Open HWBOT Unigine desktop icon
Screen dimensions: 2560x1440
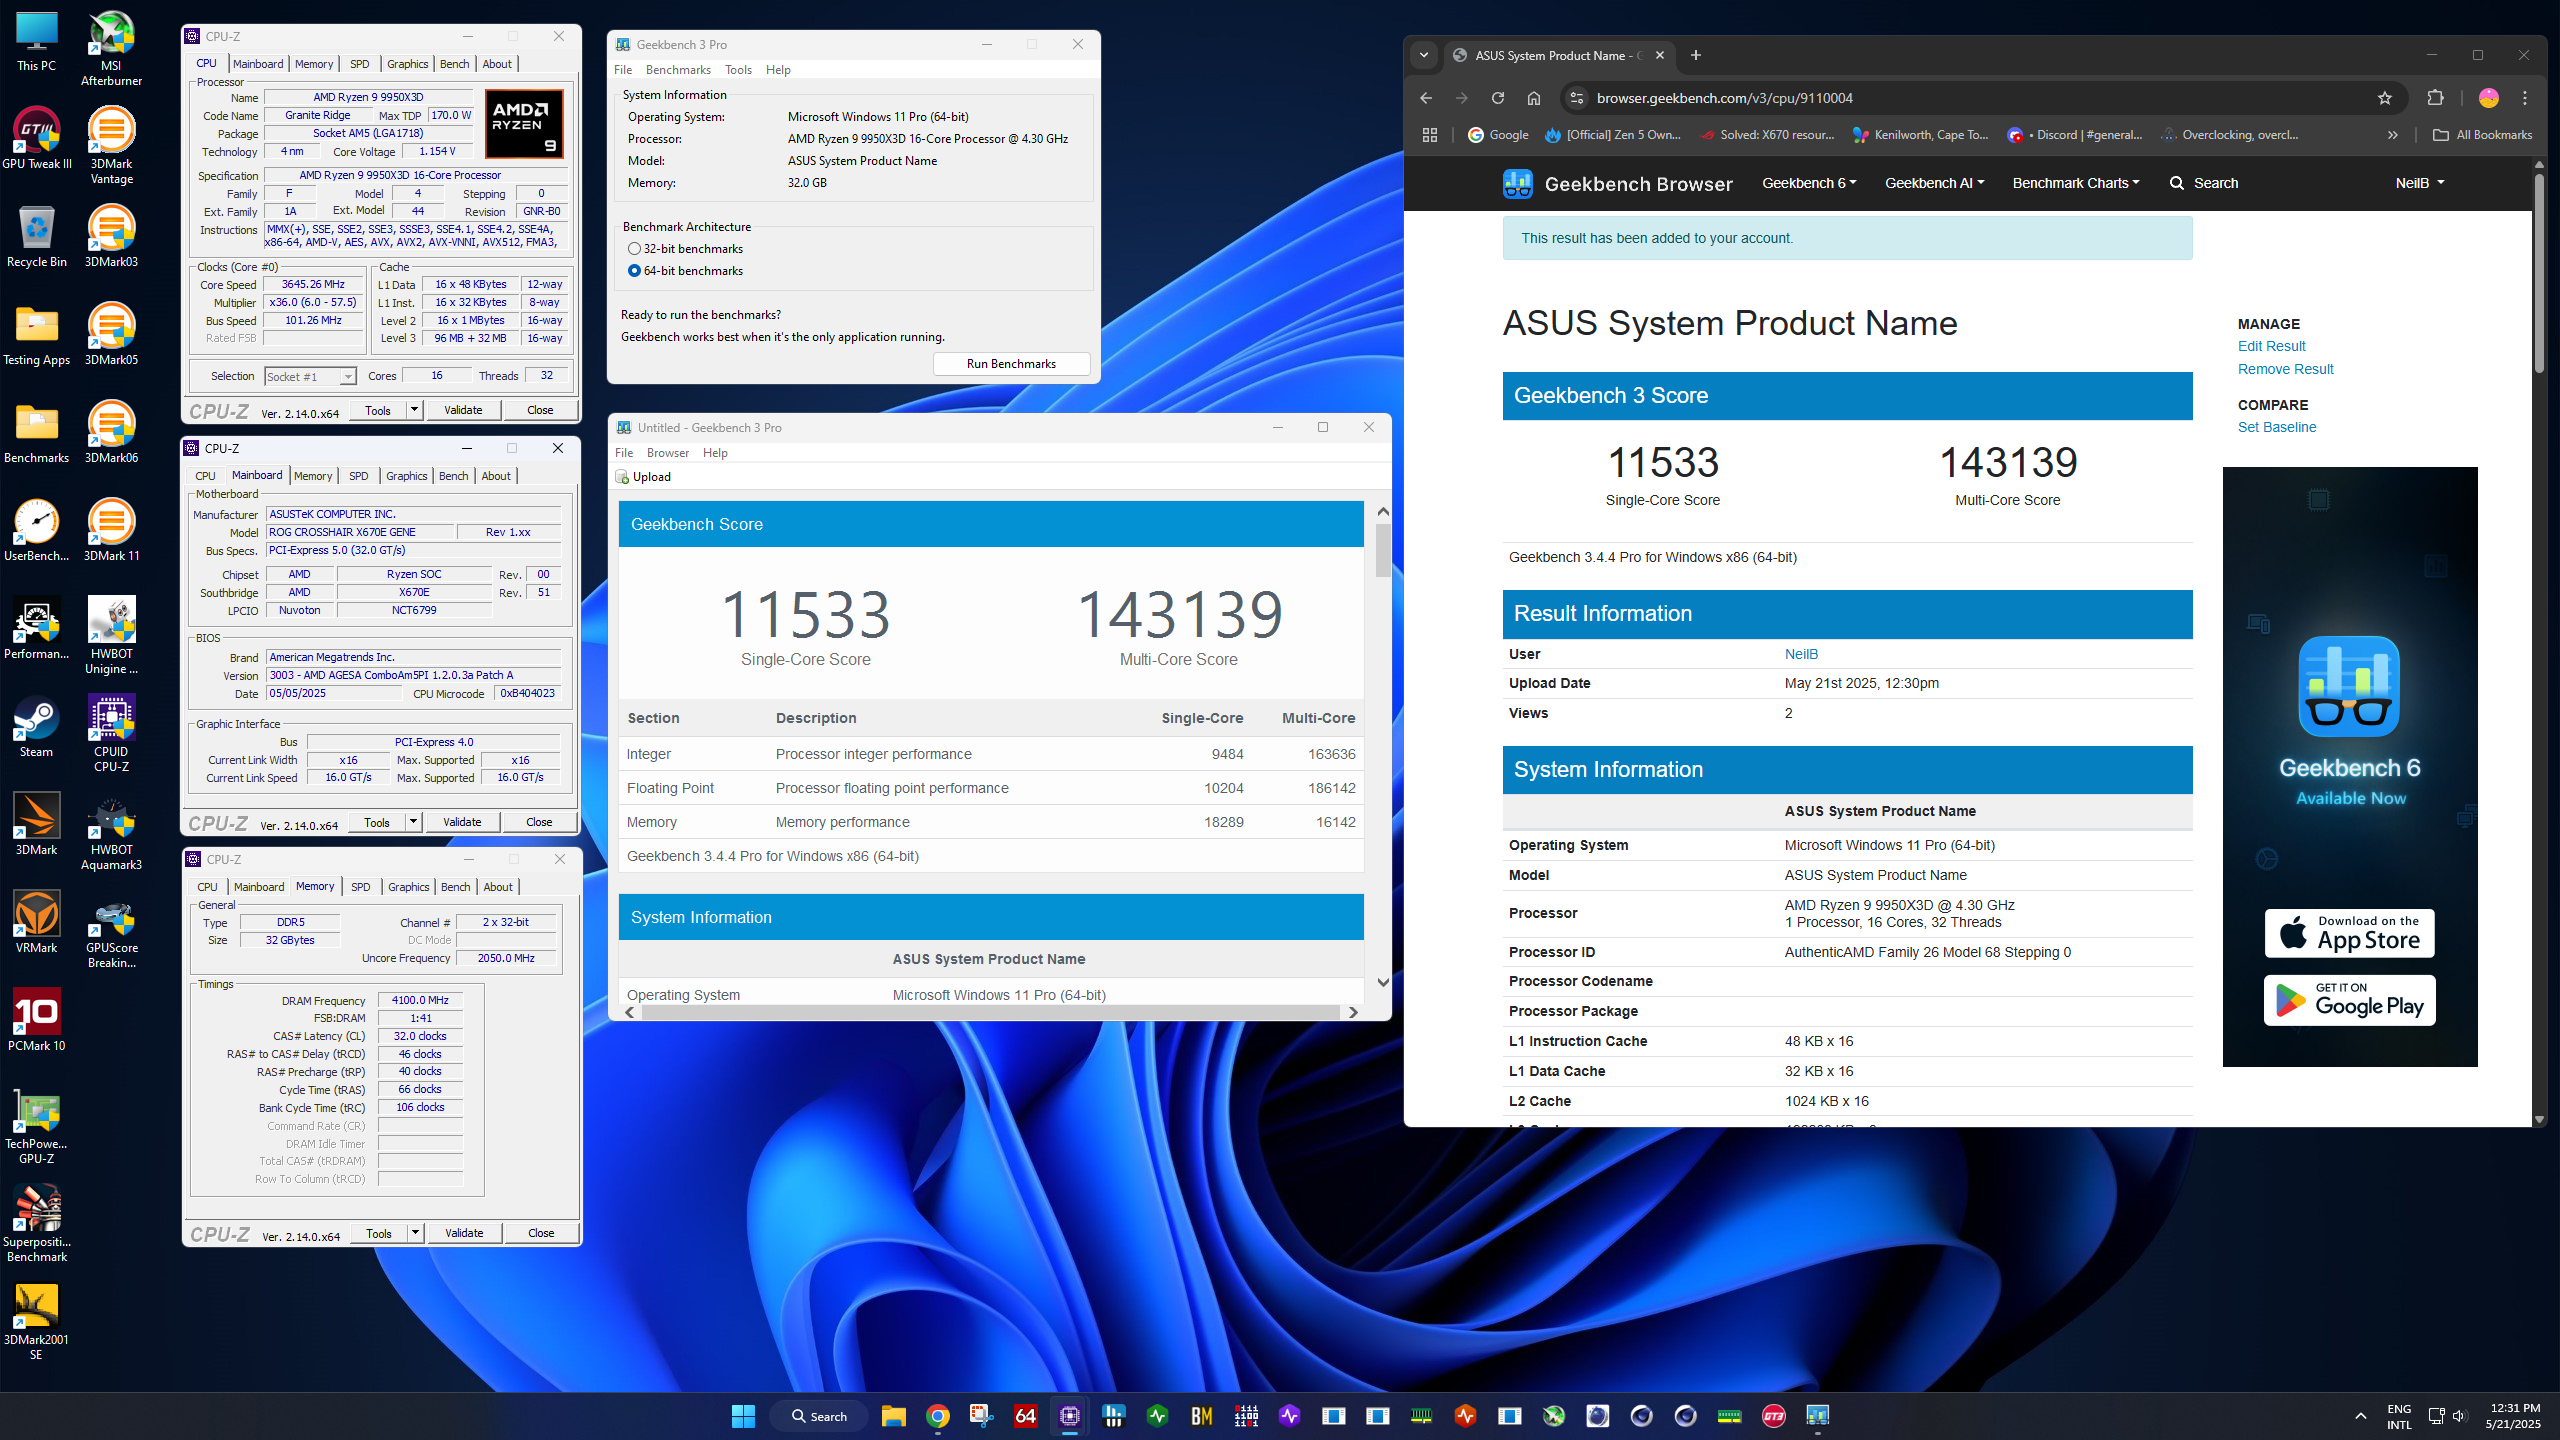tap(111, 635)
